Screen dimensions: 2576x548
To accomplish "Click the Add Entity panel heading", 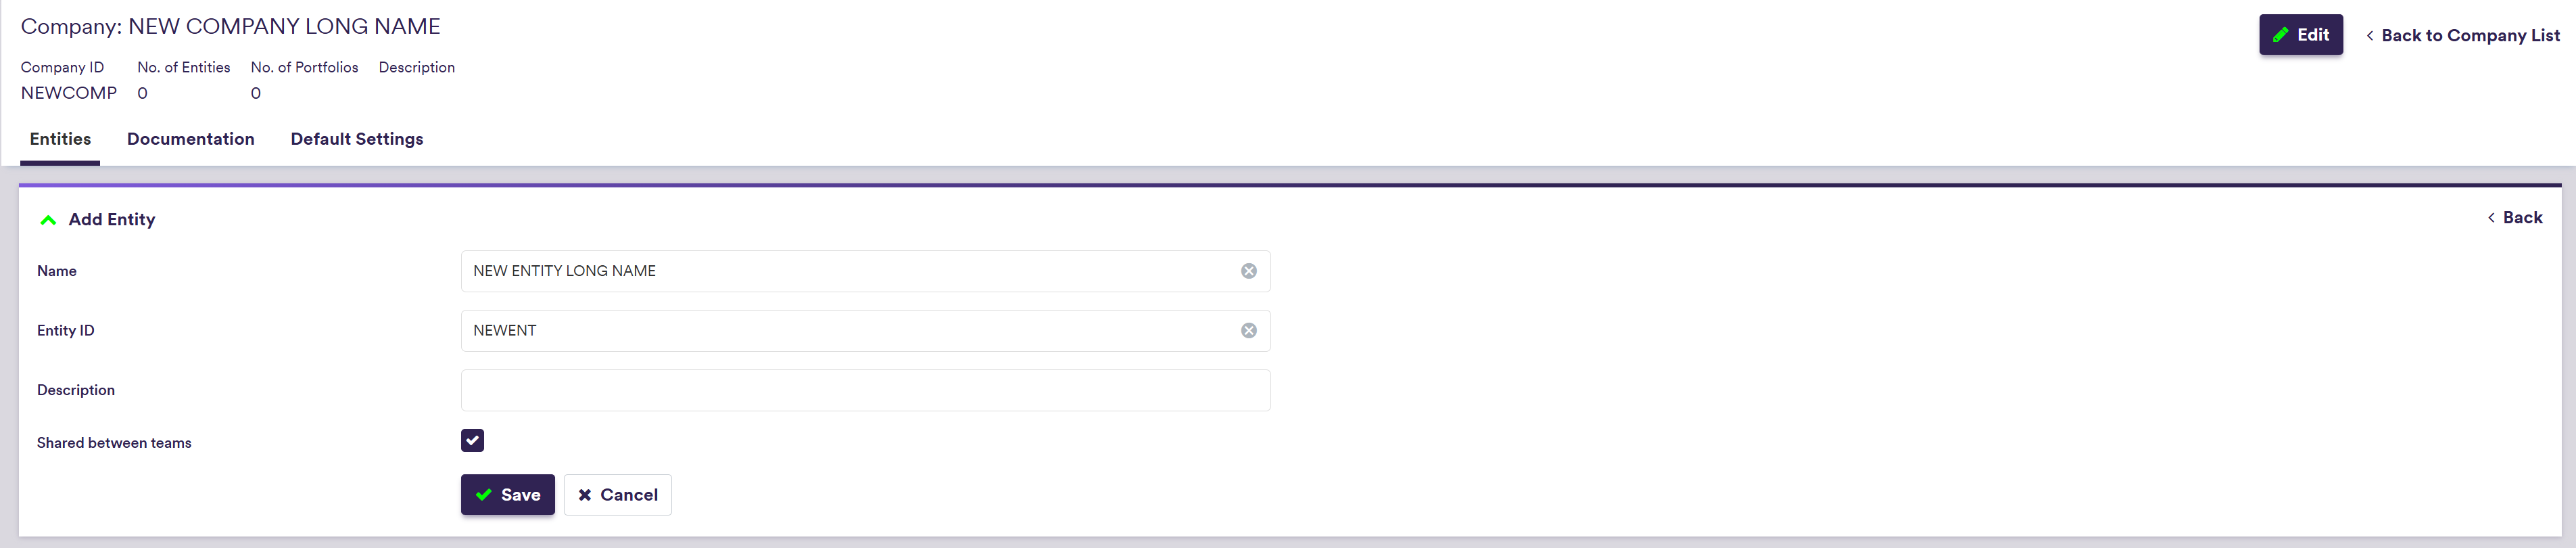I will (112, 220).
